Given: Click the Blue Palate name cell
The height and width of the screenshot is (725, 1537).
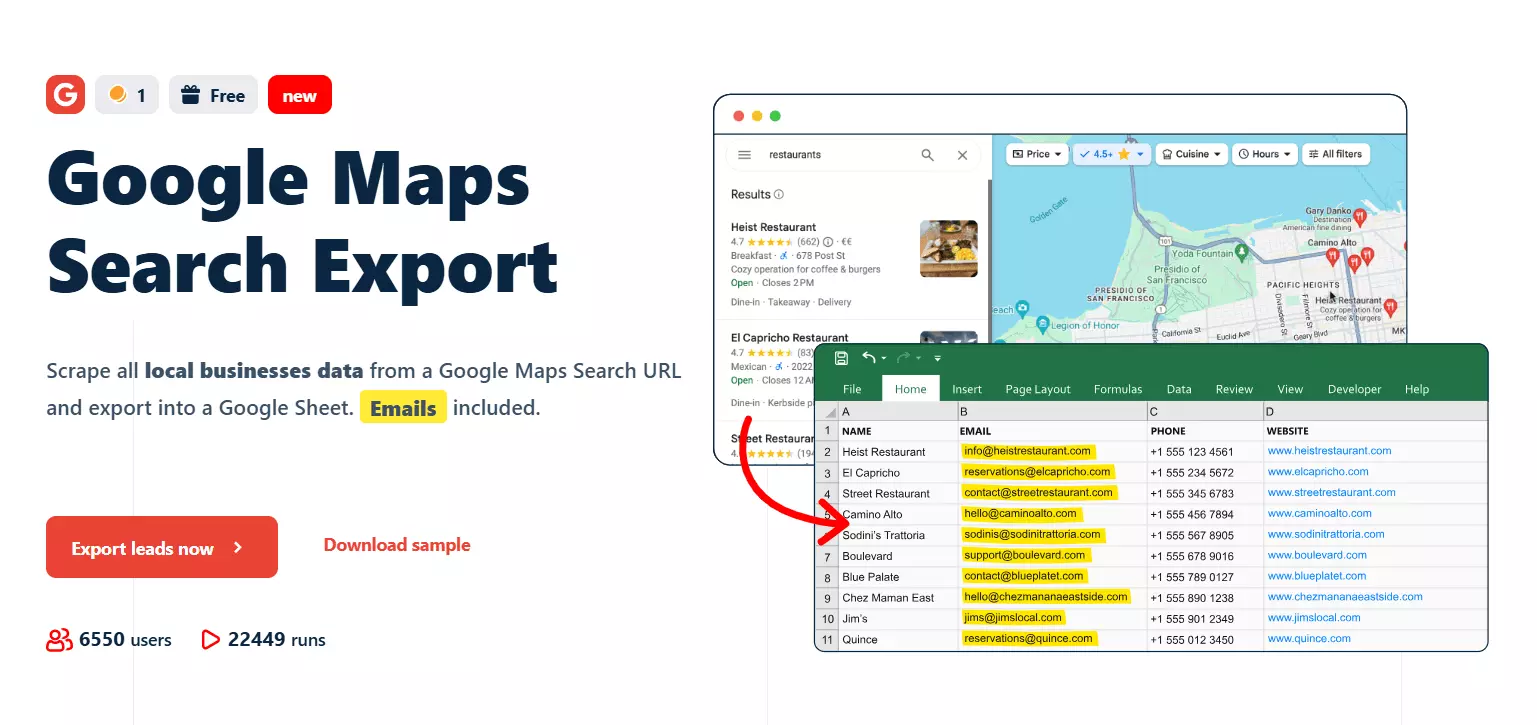Looking at the screenshot, I should (x=898, y=577).
